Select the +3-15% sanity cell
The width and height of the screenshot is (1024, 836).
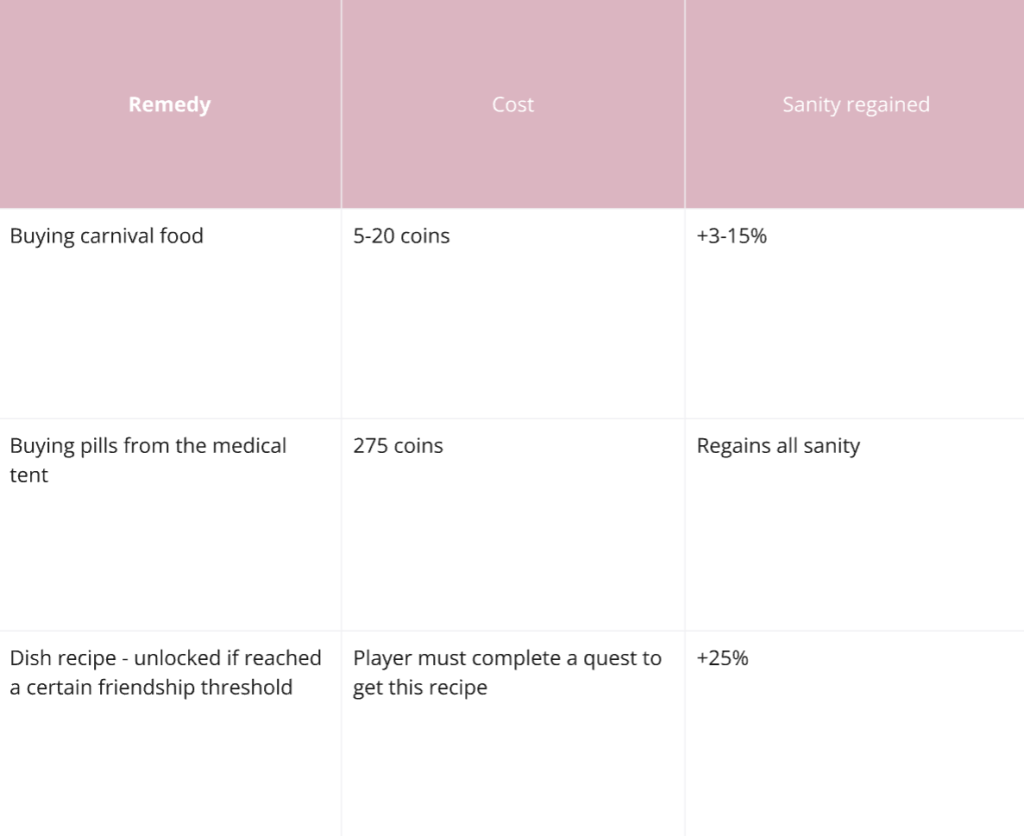856,314
